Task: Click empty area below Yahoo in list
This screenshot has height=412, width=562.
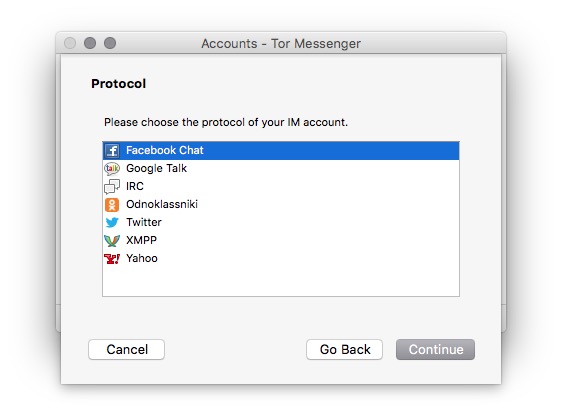Action: tap(281, 281)
